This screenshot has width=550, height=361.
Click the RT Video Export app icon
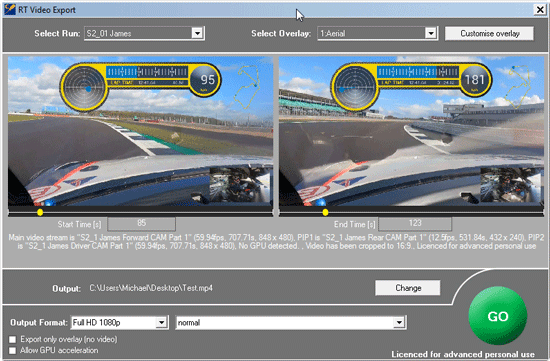10,9
